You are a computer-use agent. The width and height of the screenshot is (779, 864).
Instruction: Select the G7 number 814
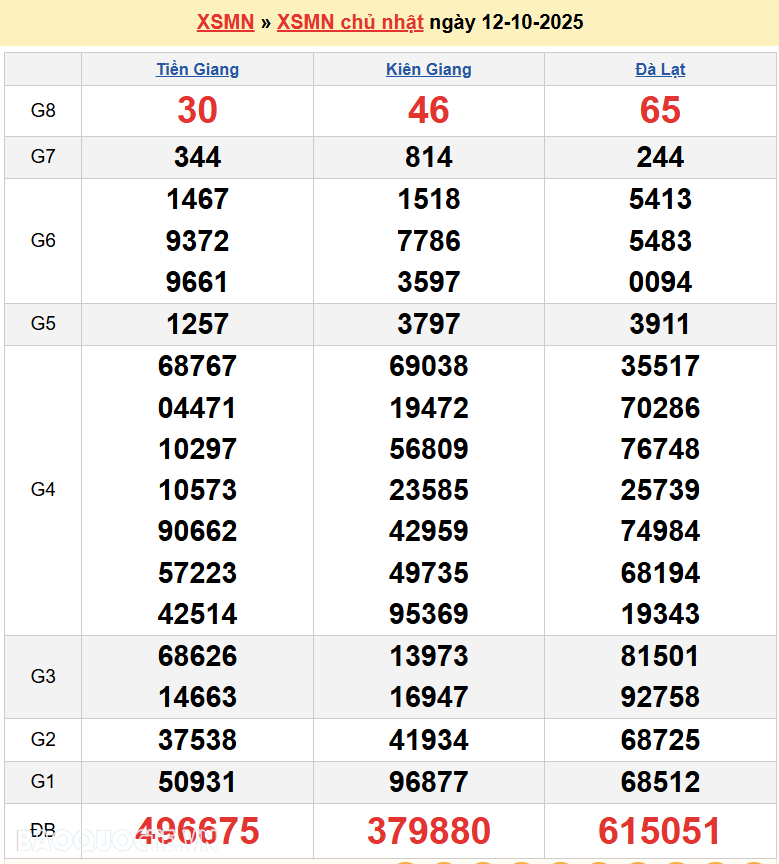tap(428, 157)
